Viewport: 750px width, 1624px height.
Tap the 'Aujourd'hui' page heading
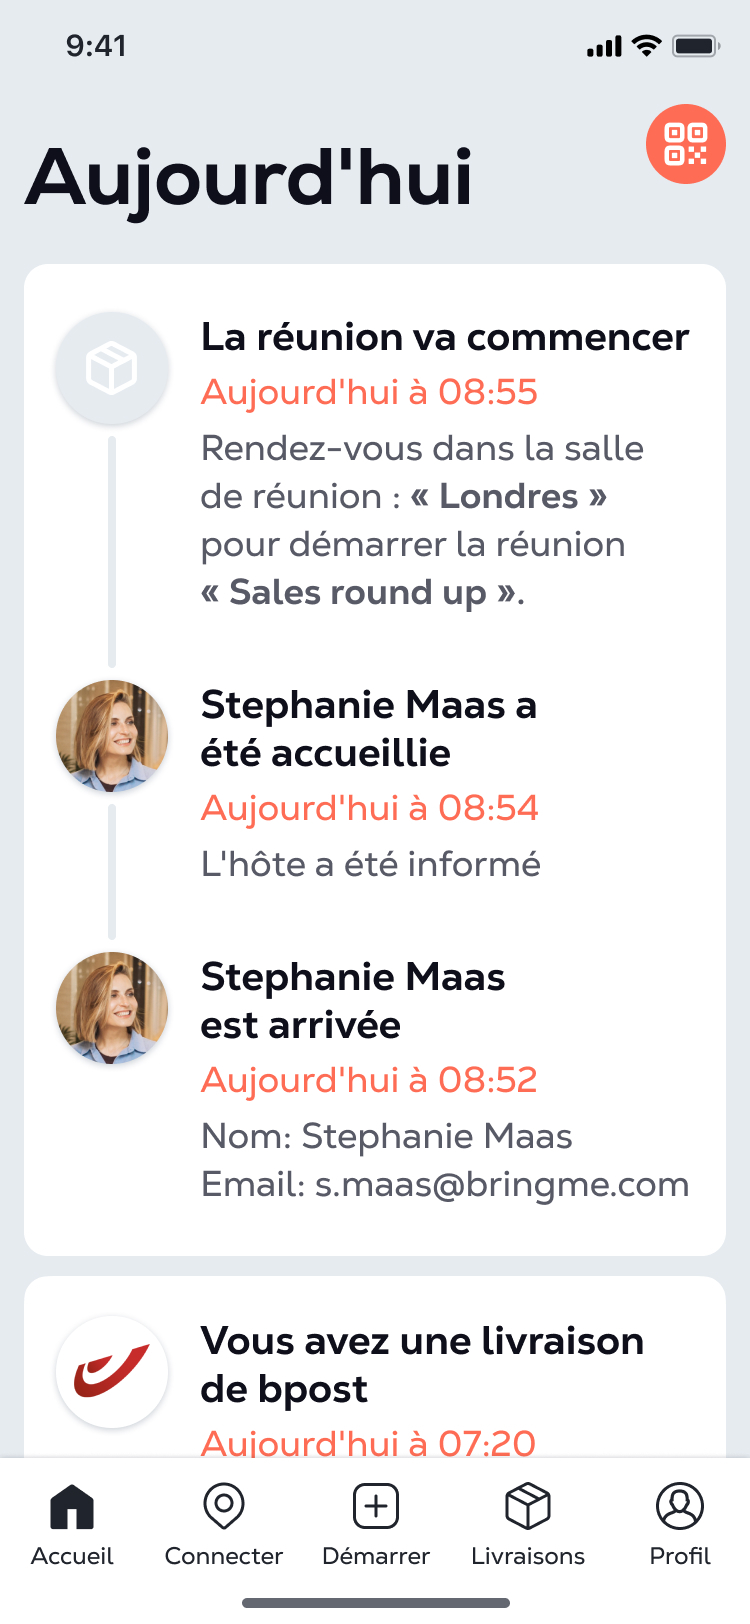pos(249,178)
